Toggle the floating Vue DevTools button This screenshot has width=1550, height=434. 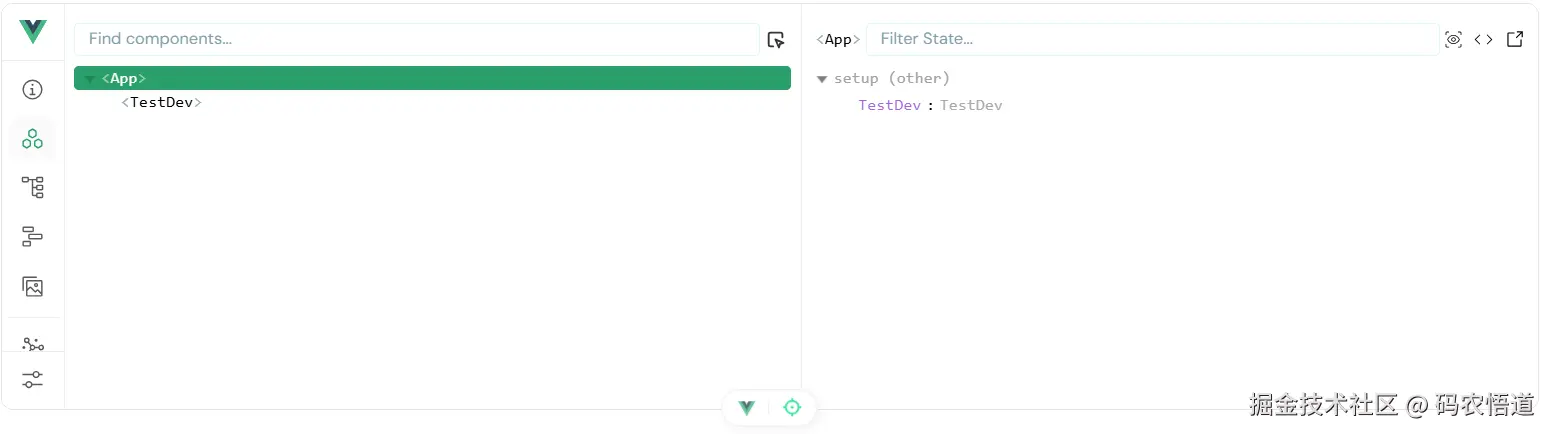coord(747,408)
